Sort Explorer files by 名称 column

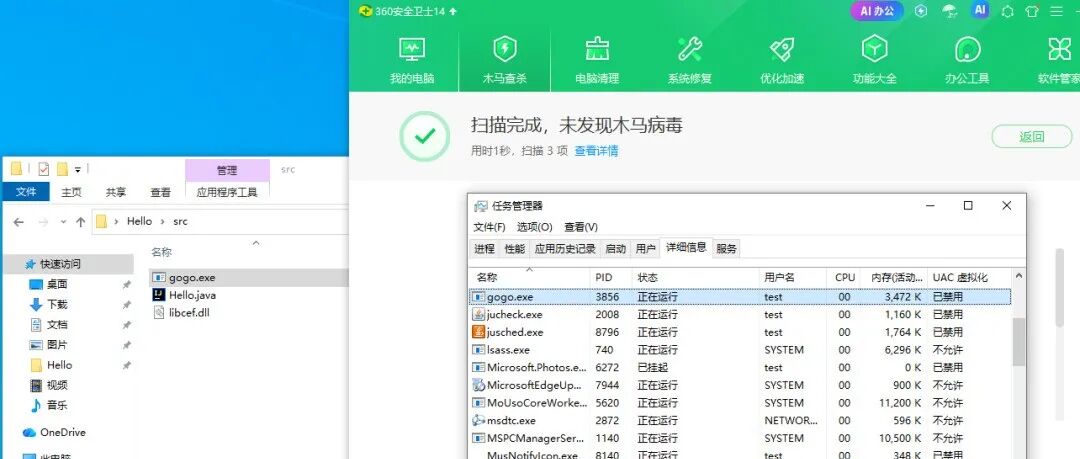[161, 252]
